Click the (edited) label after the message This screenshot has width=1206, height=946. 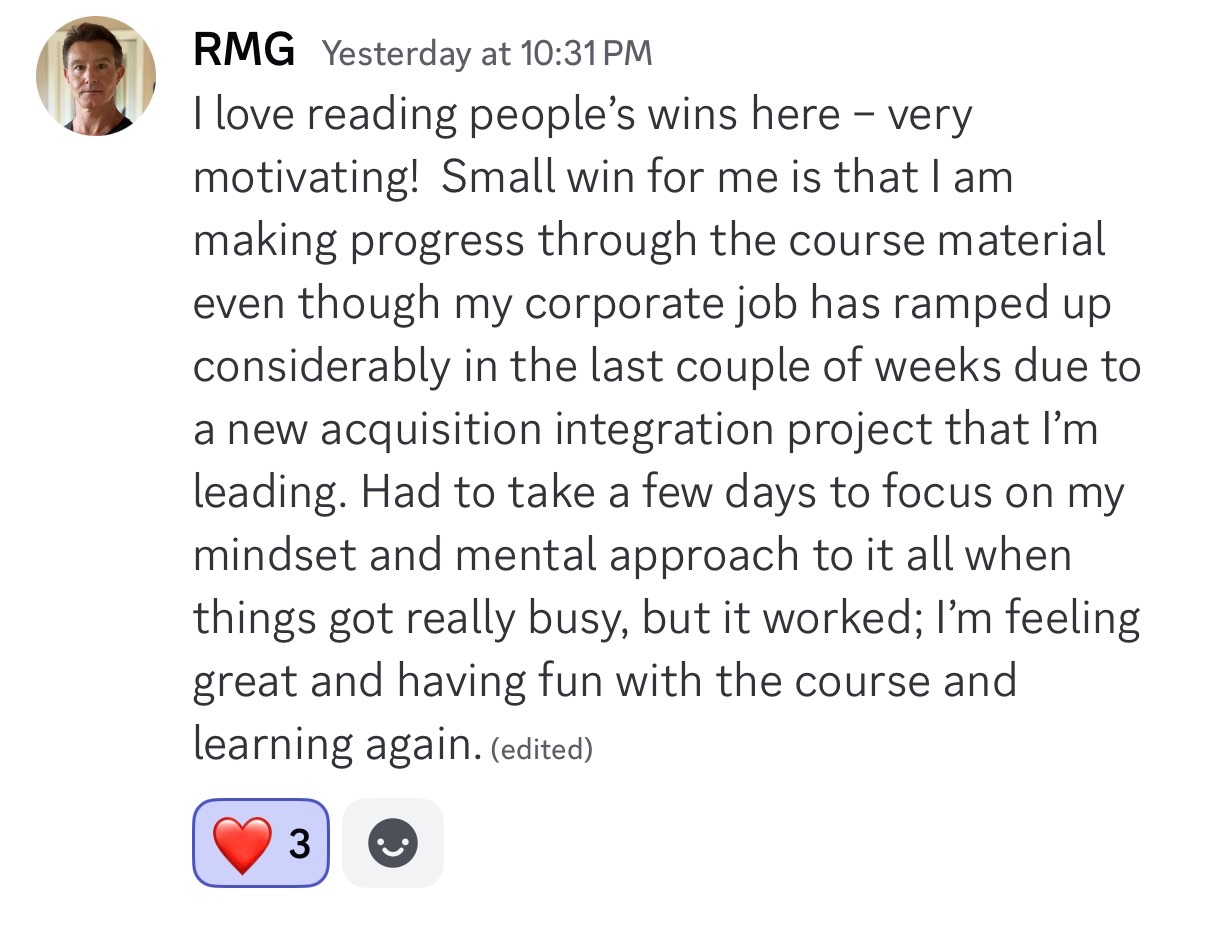tap(543, 749)
